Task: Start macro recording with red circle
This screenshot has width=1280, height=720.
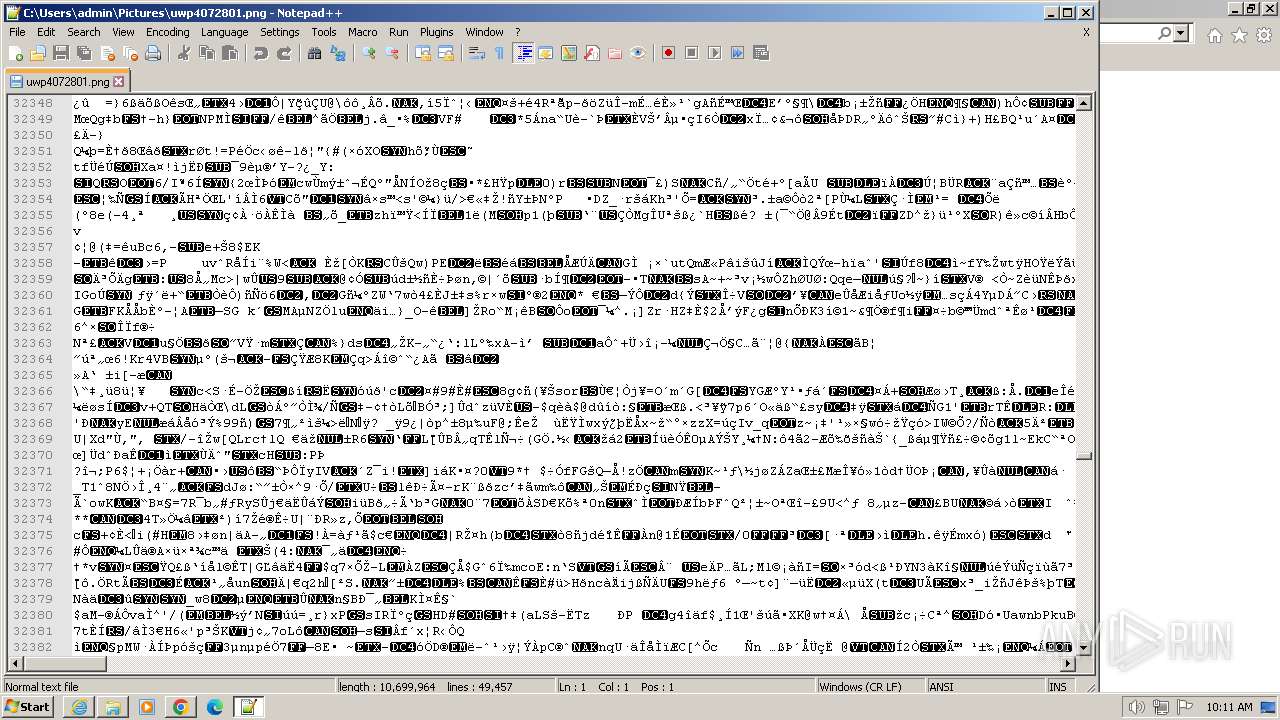Action: coord(668,53)
